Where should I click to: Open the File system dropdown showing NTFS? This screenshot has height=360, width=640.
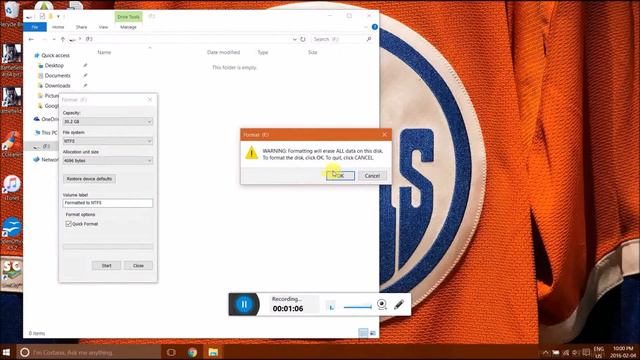108,141
